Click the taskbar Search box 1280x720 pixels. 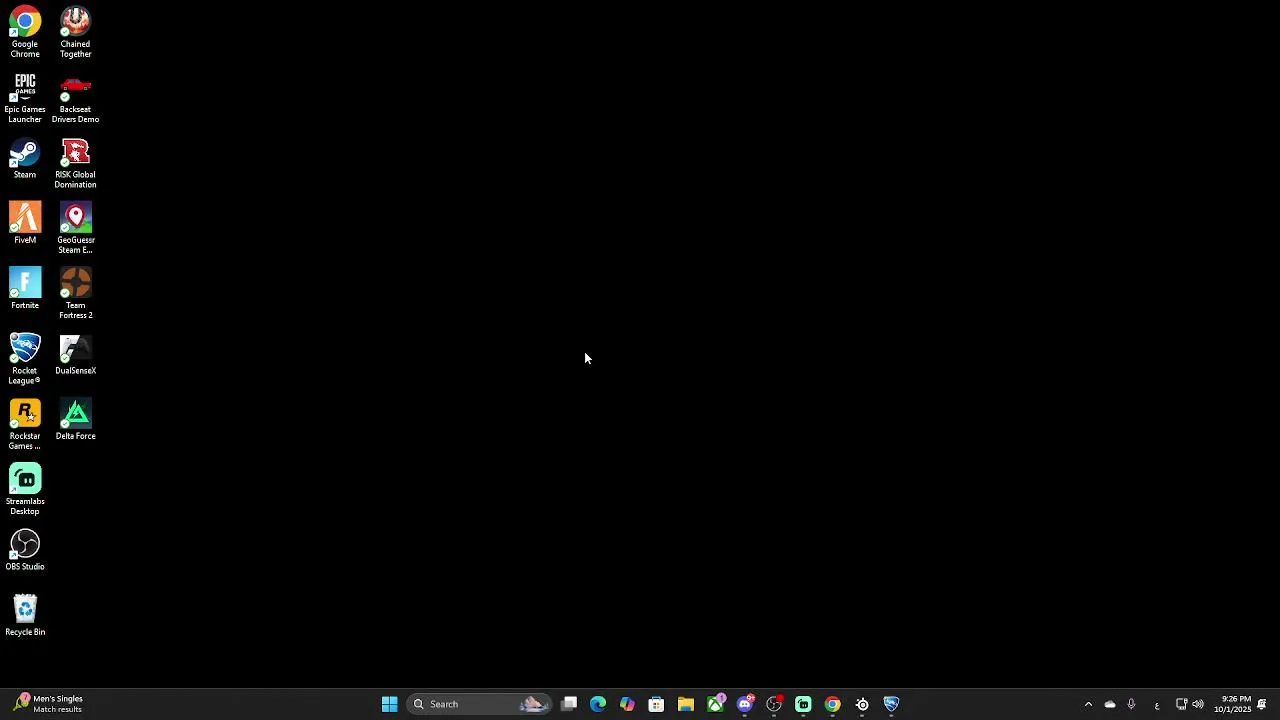pyautogui.click(x=479, y=704)
